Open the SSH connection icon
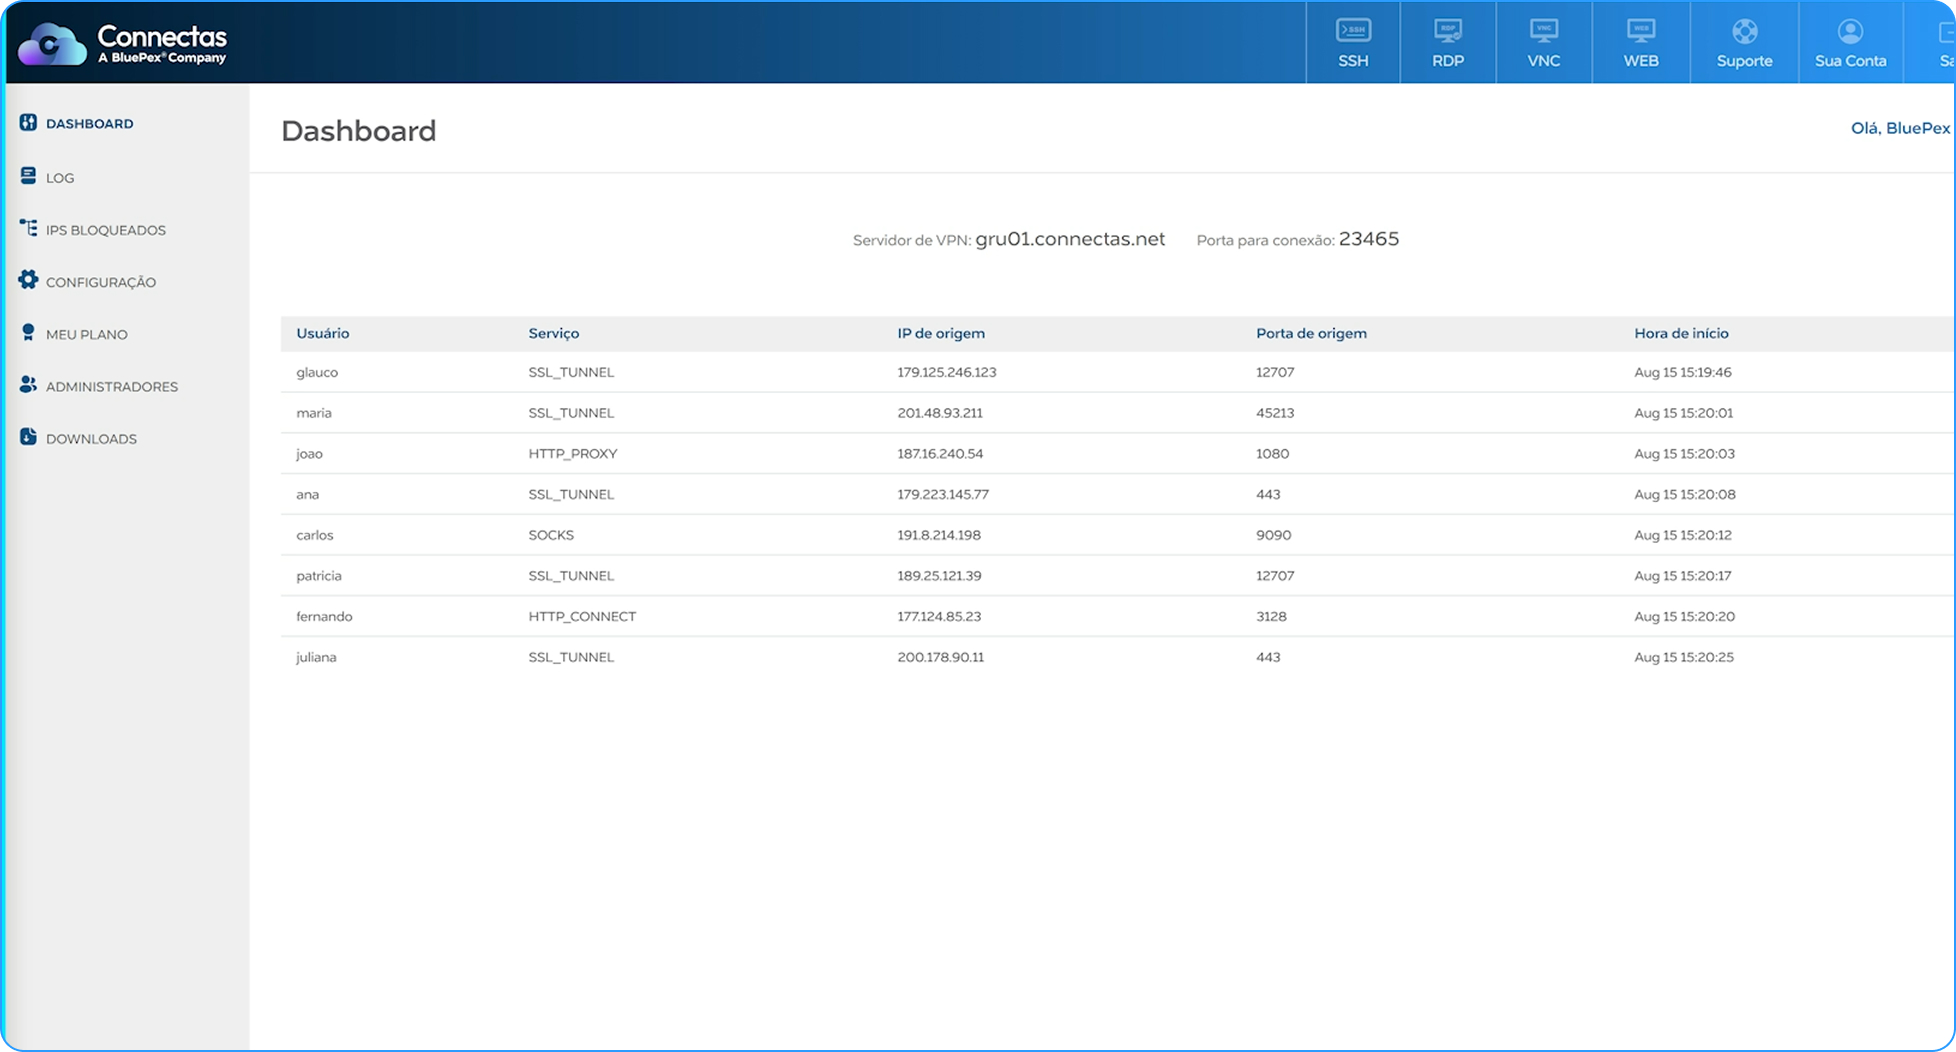 [1353, 31]
